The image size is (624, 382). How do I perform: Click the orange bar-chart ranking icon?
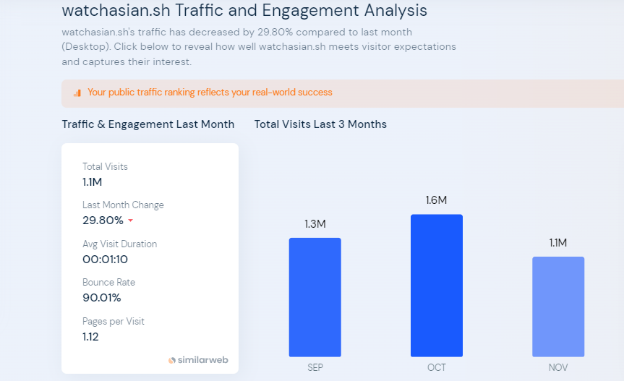77,93
